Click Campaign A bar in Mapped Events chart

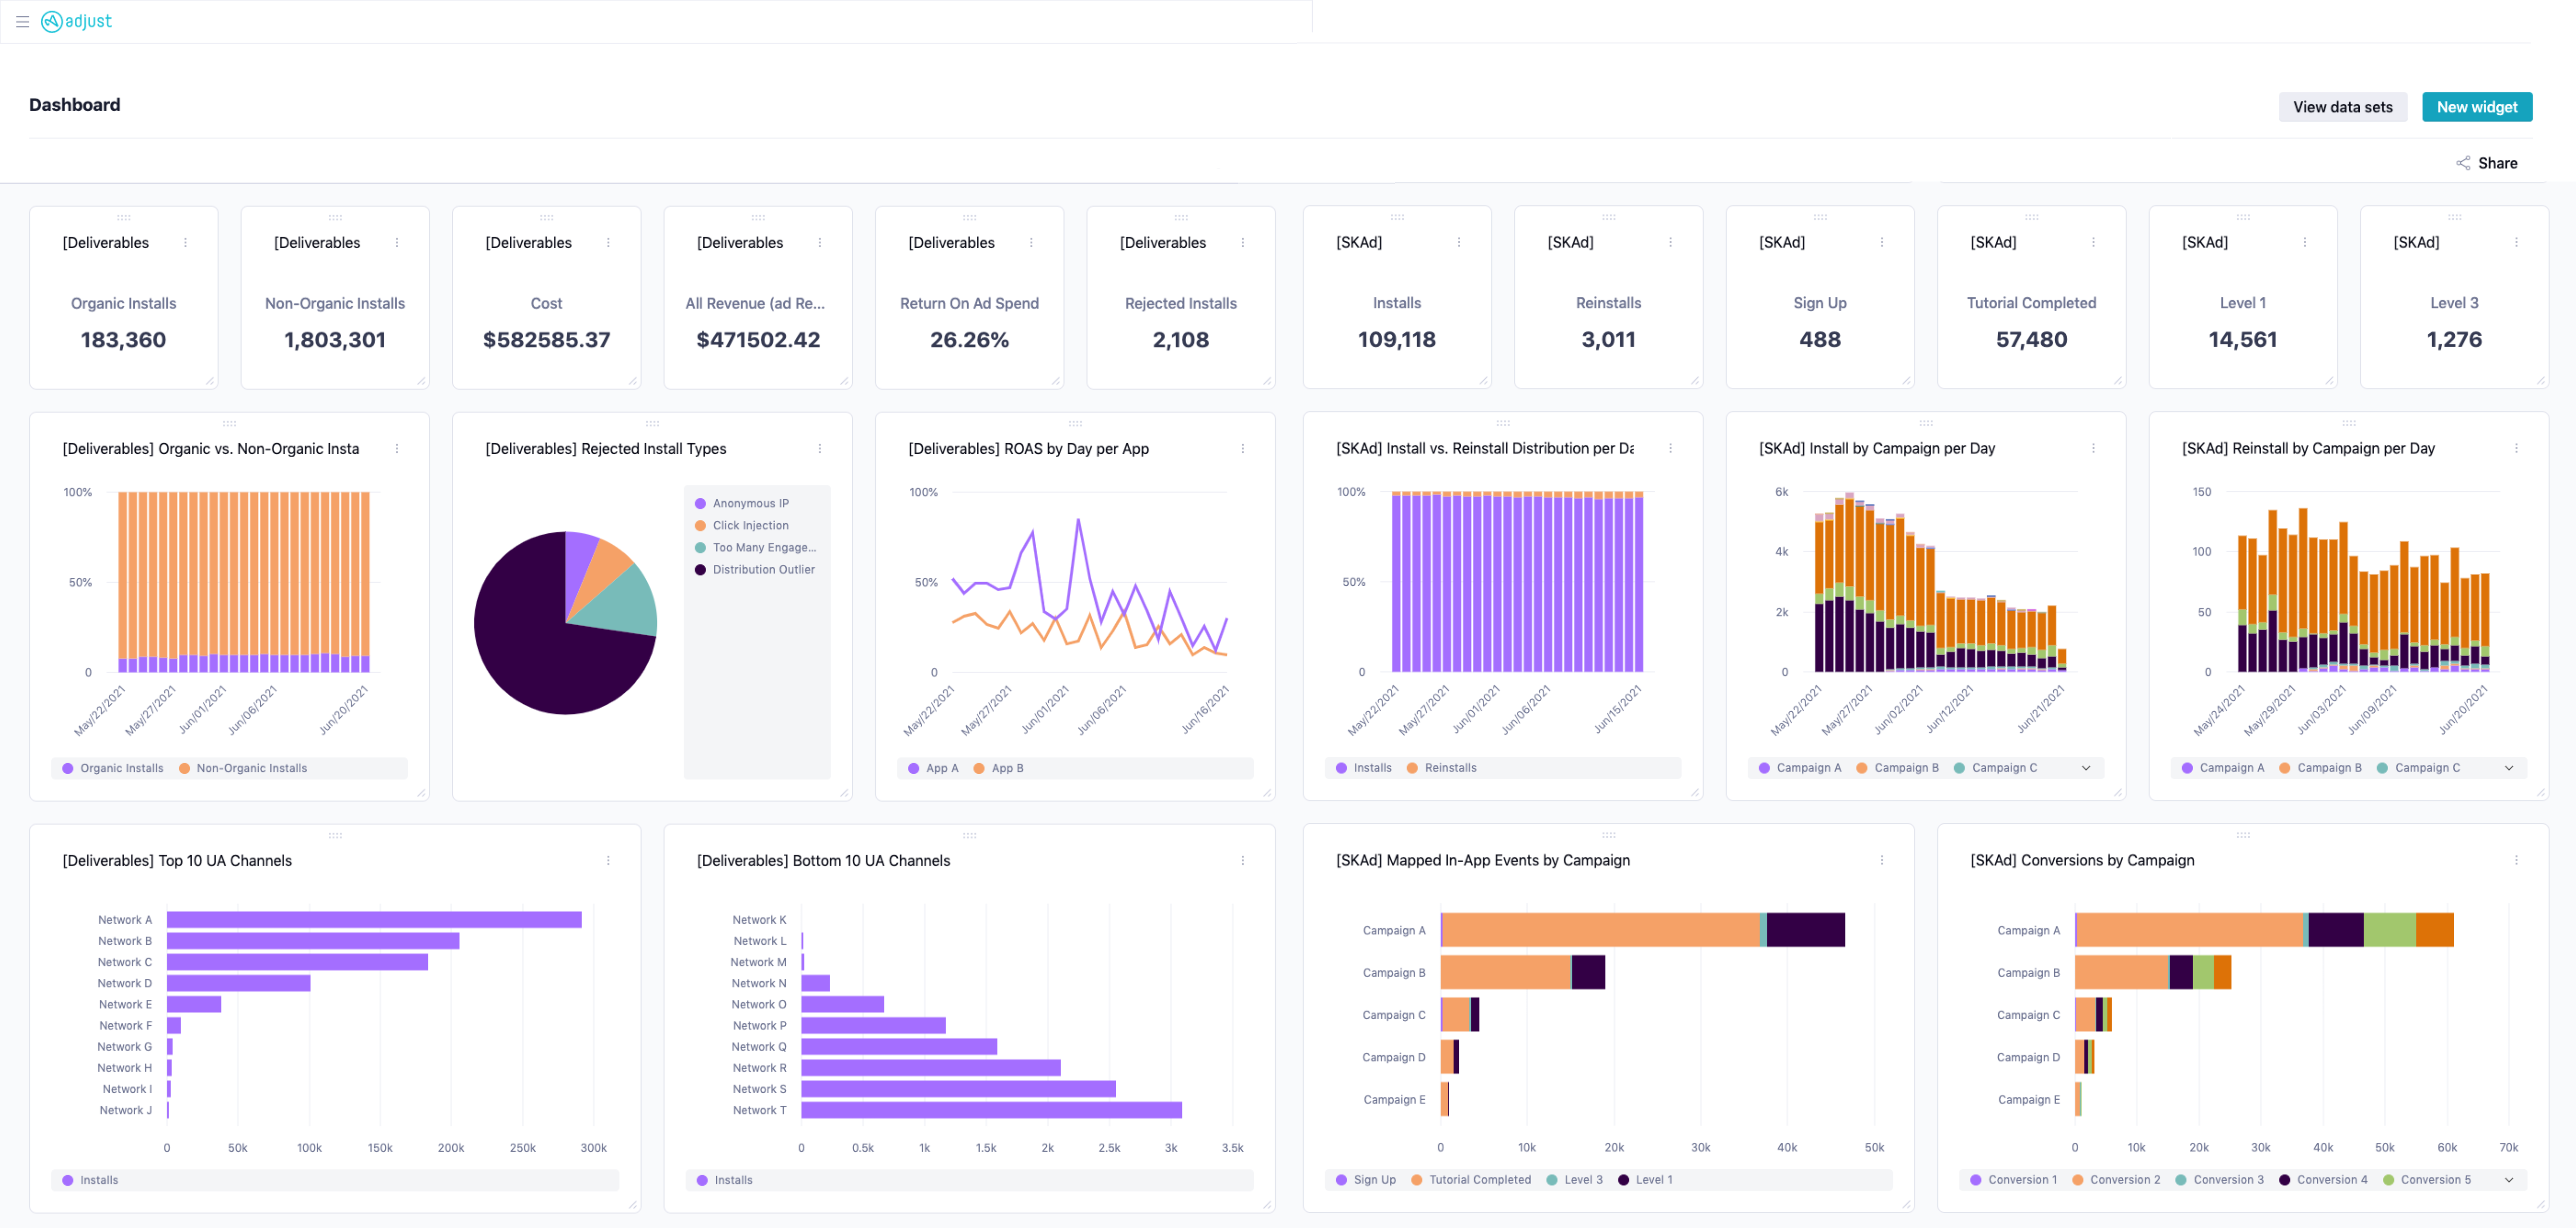click(x=1643, y=930)
